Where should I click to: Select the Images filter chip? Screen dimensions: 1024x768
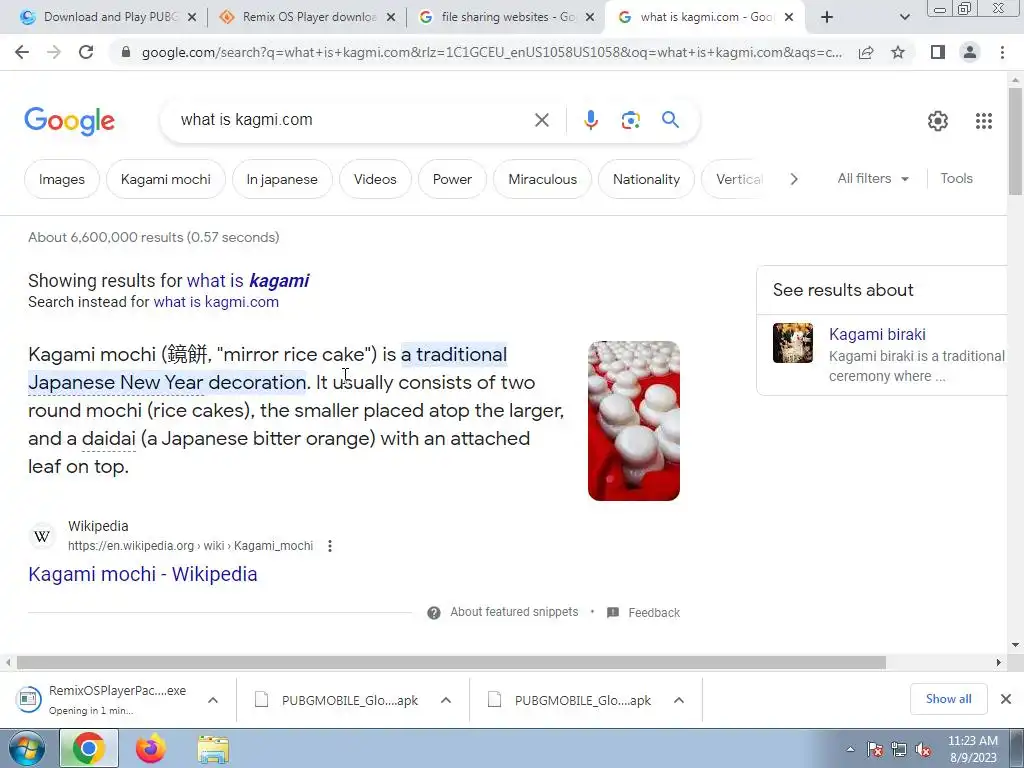(61, 179)
